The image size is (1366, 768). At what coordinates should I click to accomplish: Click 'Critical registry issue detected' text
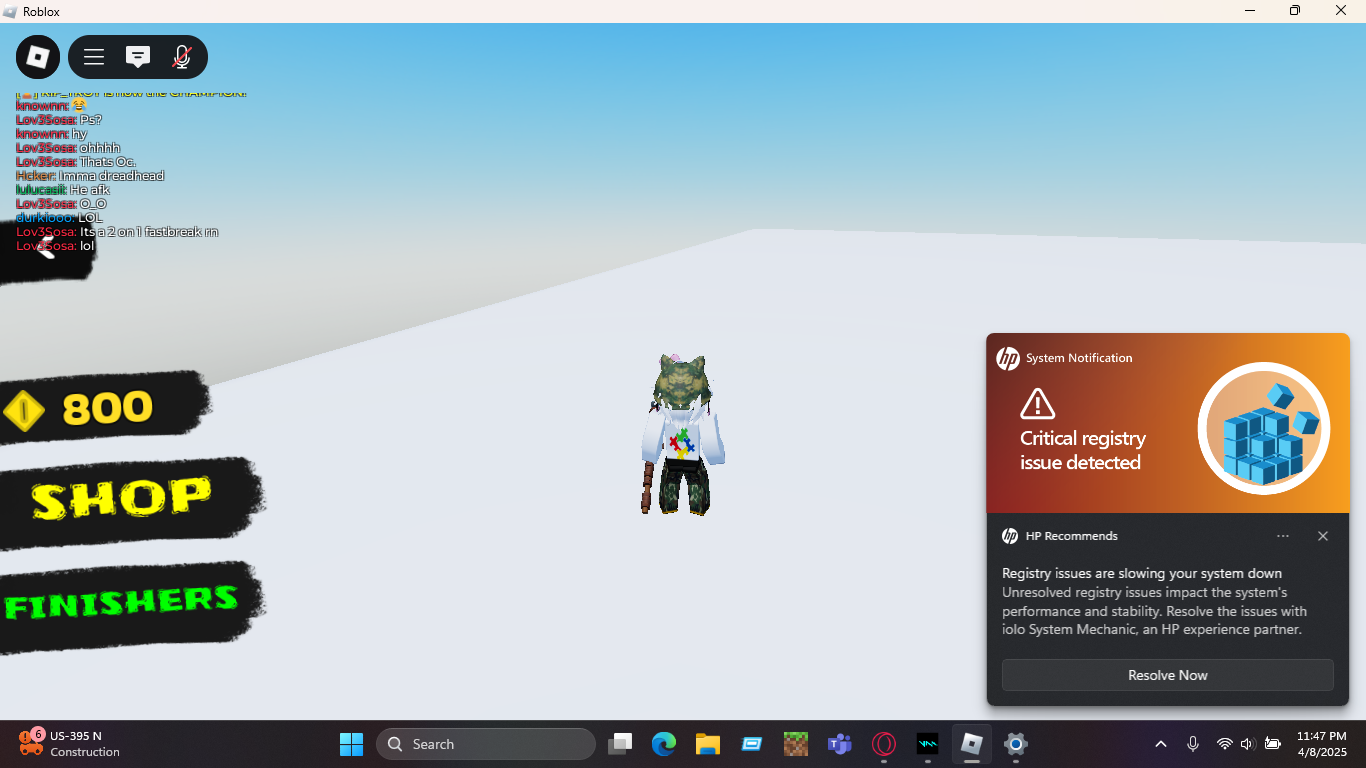click(1082, 450)
